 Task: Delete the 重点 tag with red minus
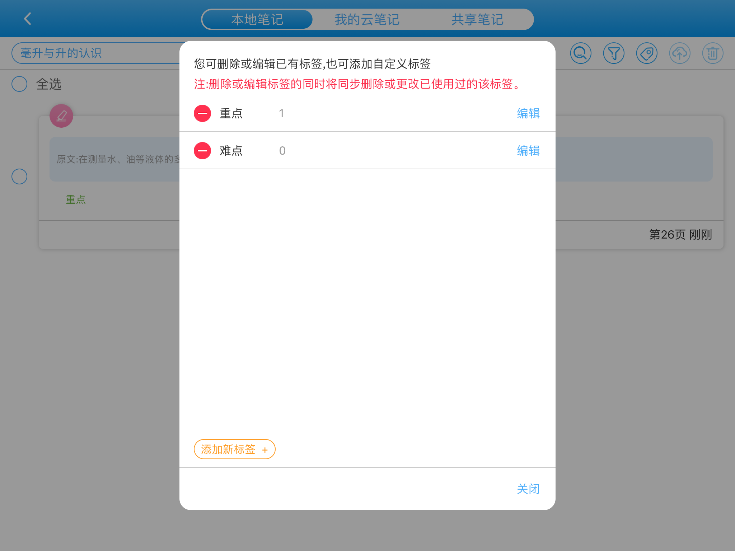click(x=202, y=113)
